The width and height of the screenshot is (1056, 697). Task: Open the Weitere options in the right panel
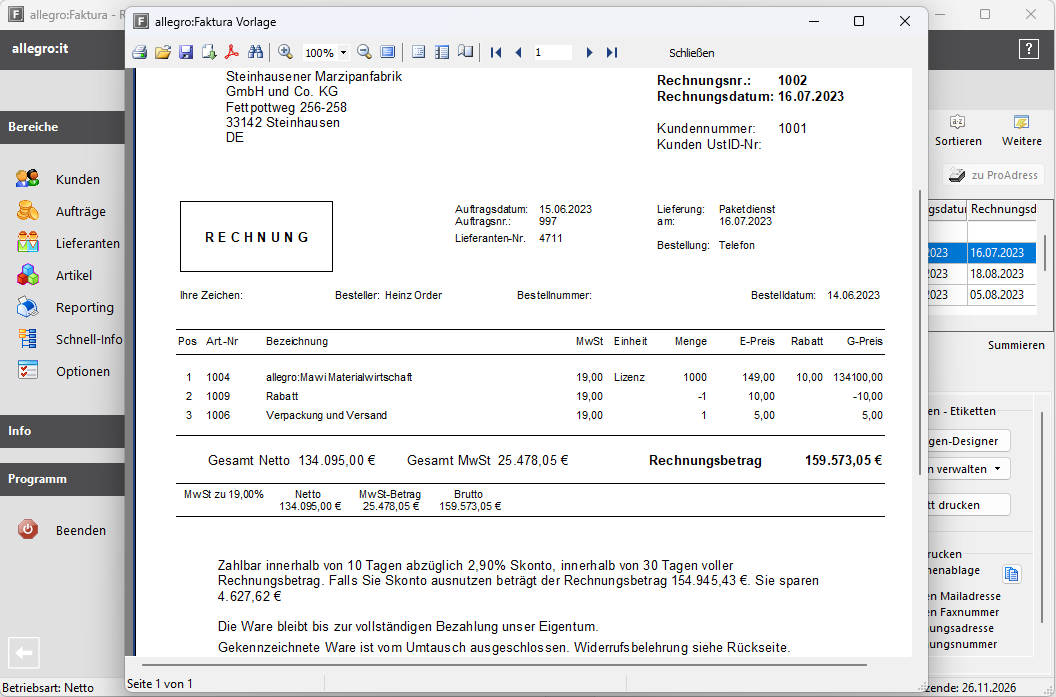click(1021, 130)
